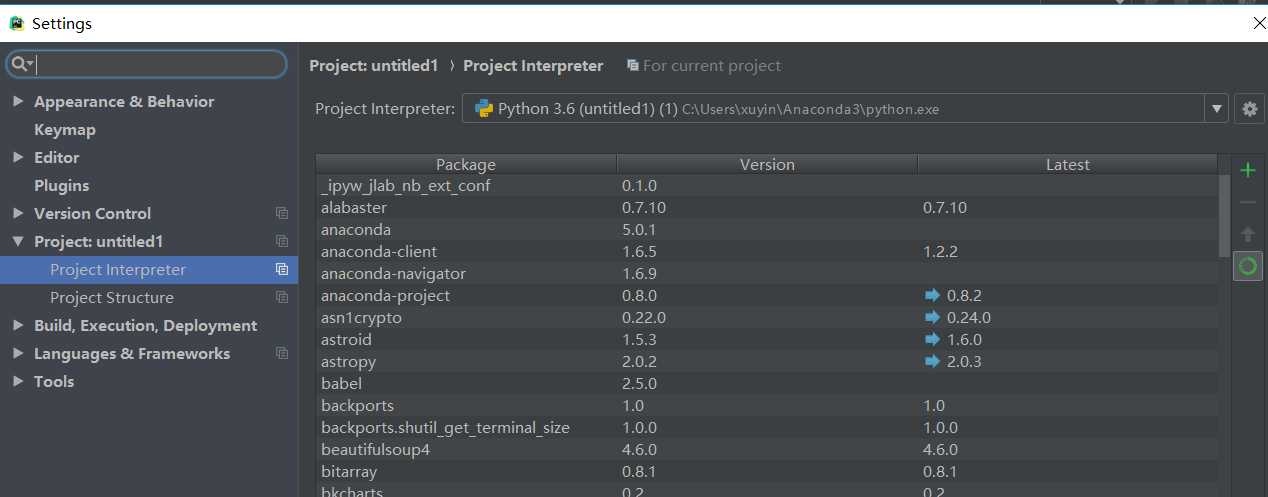The width and height of the screenshot is (1268, 497).
Task: Select the alabaster package row
Action: (767, 207)
